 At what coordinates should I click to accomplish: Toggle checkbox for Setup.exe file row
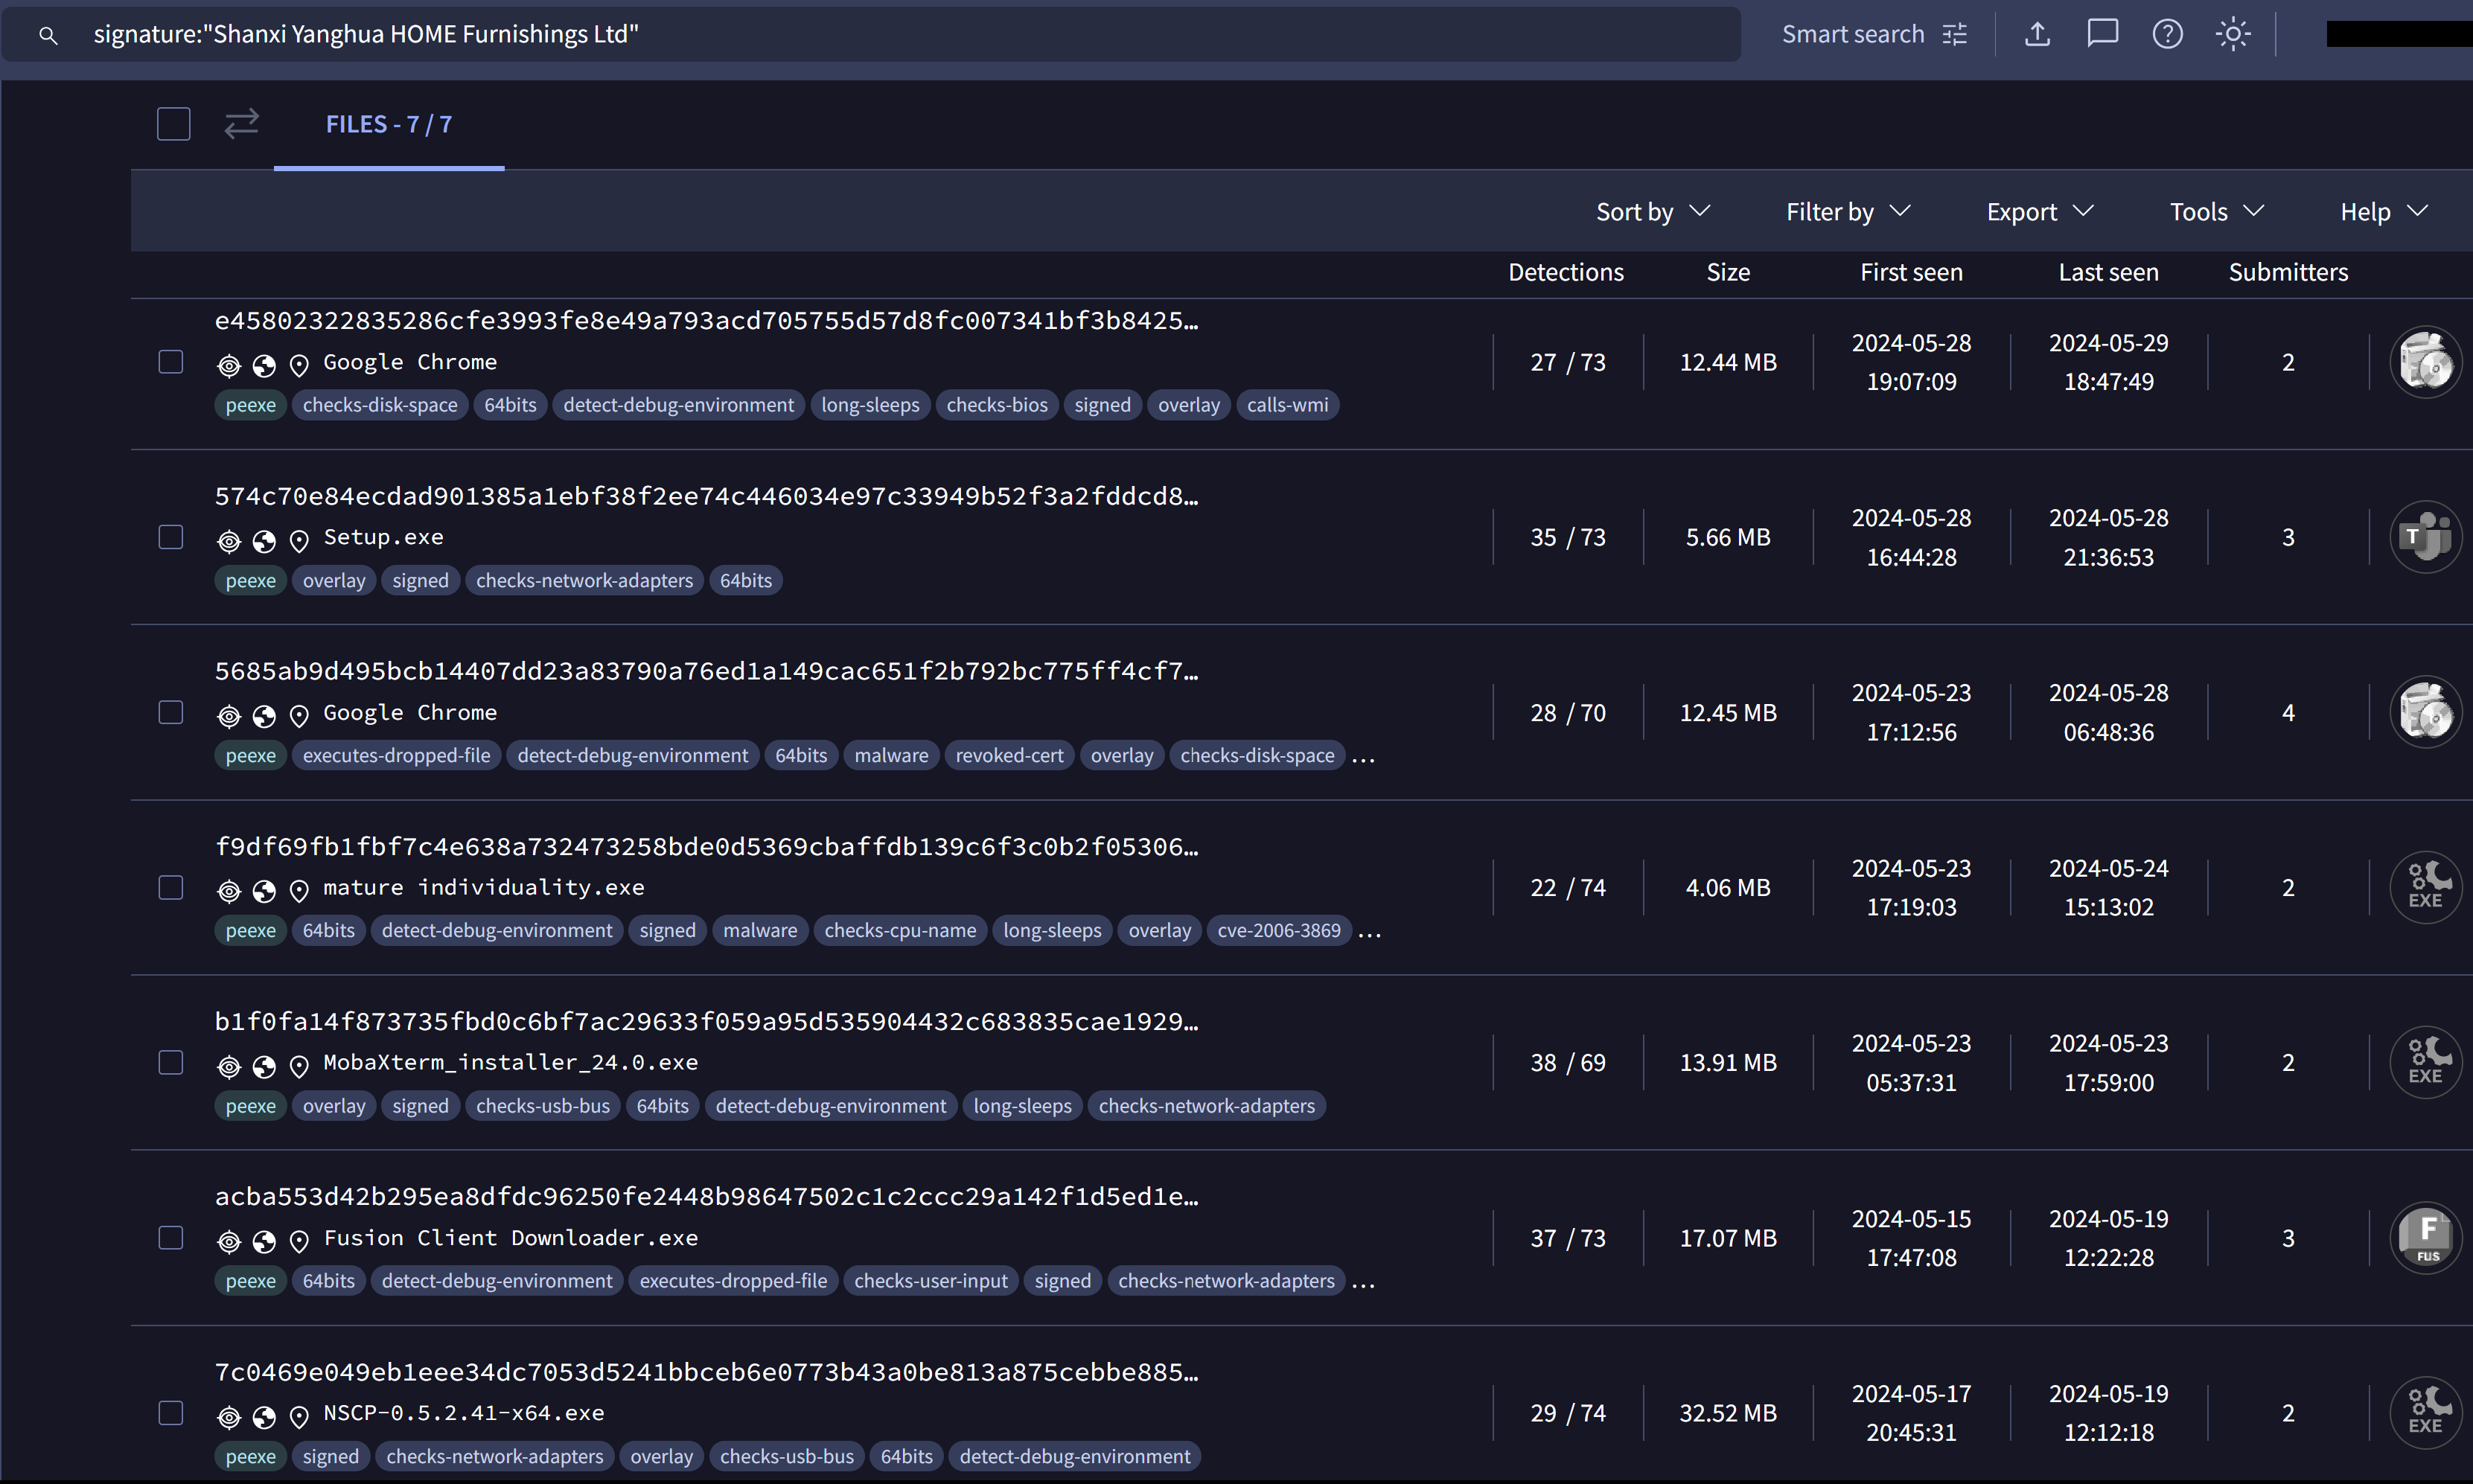[171, 537]
